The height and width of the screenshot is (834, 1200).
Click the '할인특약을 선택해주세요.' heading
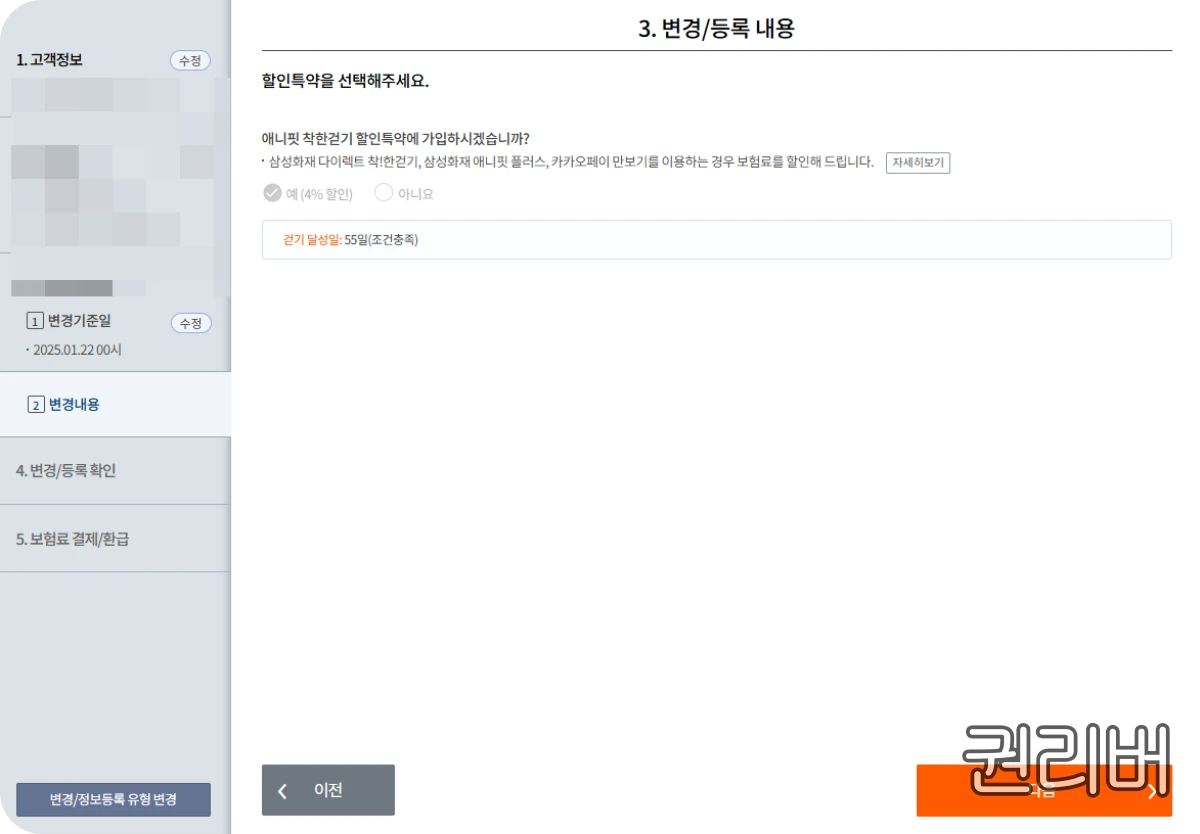click(x=345, y=81)
